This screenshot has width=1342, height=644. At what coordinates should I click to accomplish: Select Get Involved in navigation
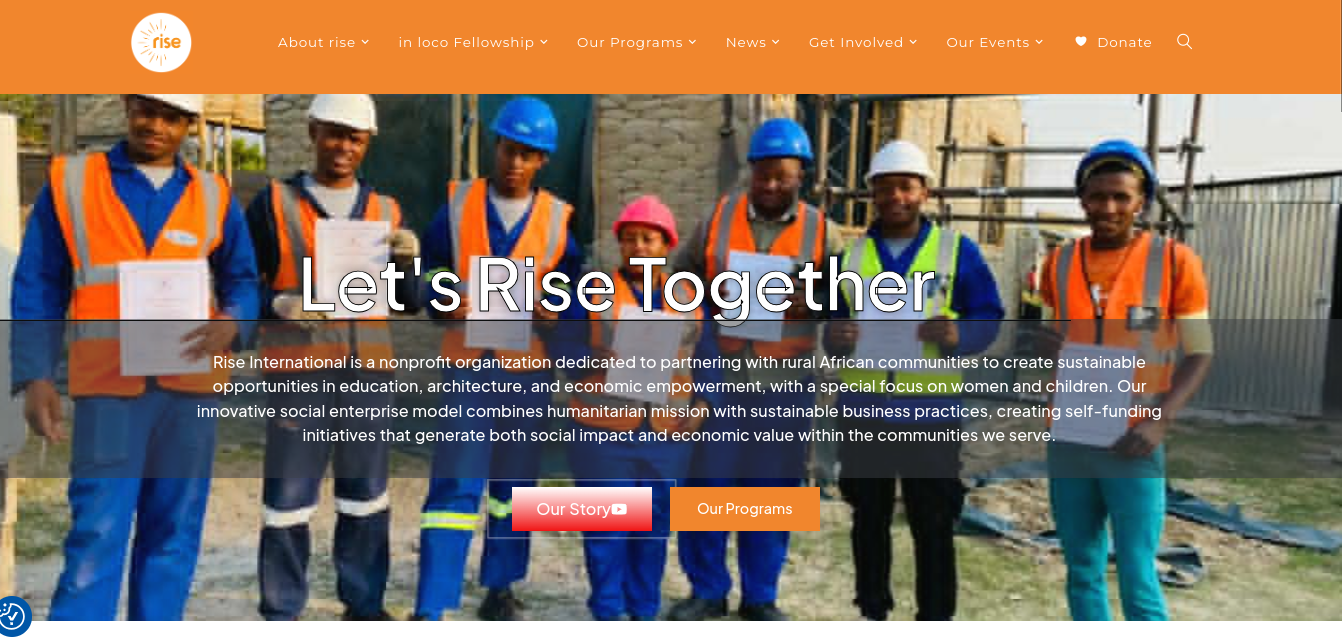(856, 42)
